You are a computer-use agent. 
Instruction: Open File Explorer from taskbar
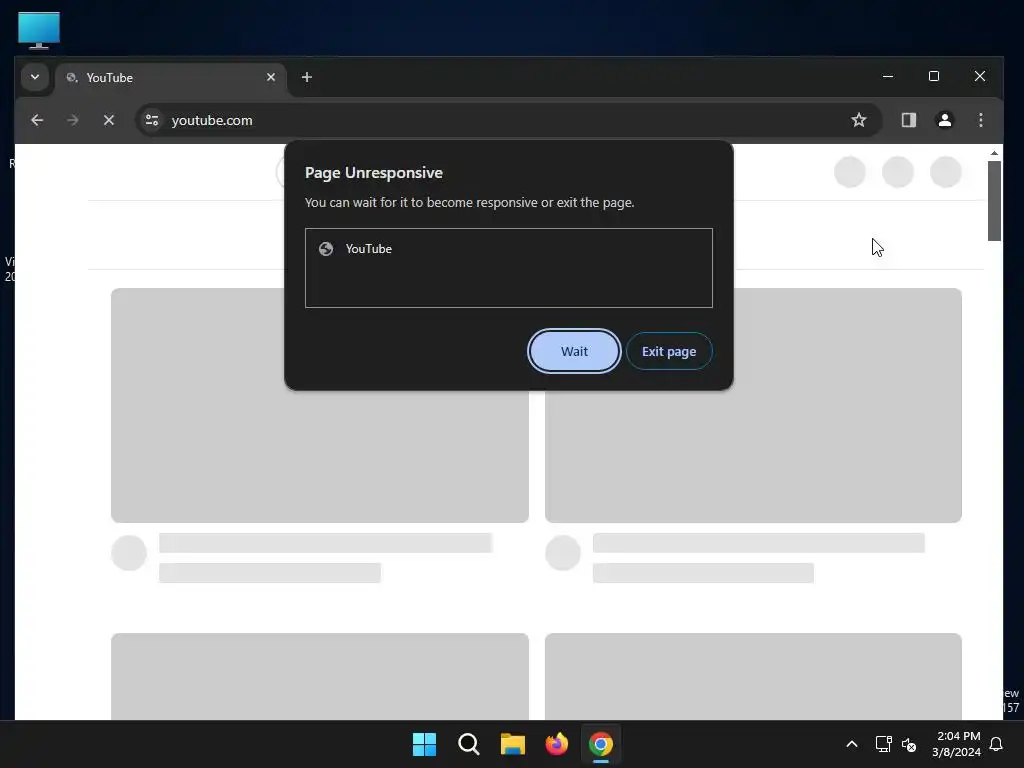click(x=513, y=744)
